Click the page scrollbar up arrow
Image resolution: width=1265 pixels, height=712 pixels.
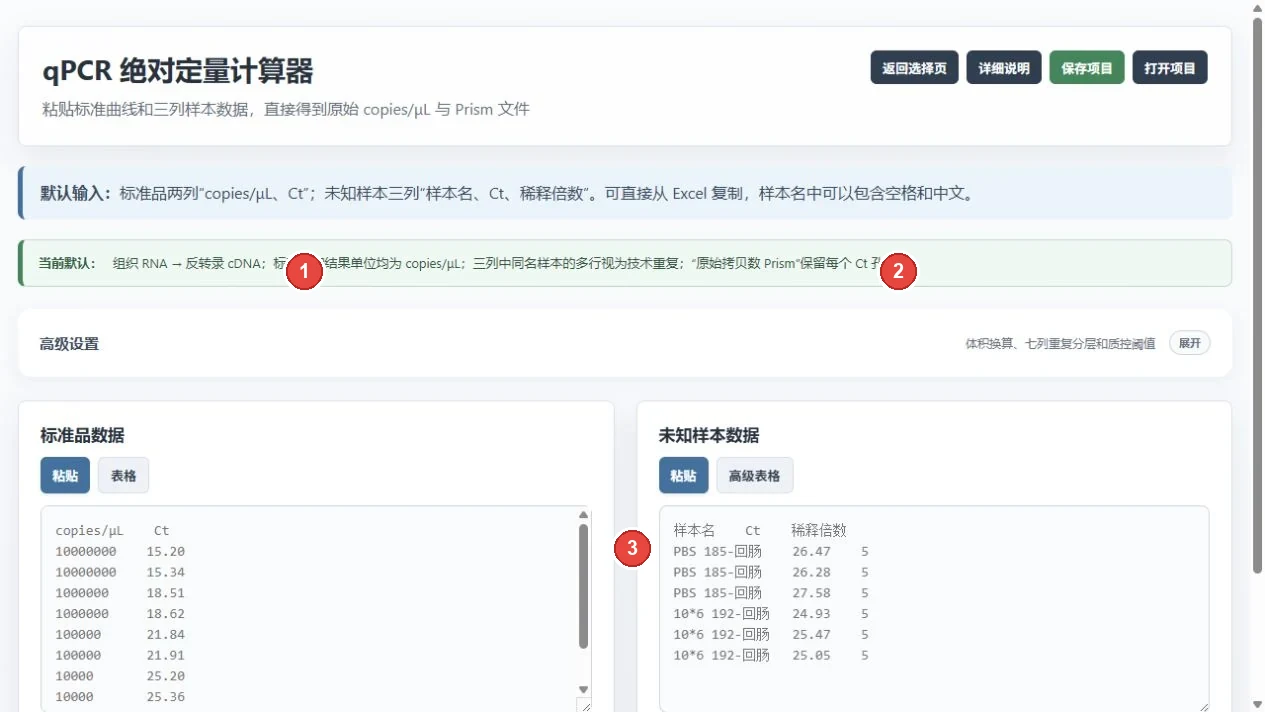[x=1257, y=7]
